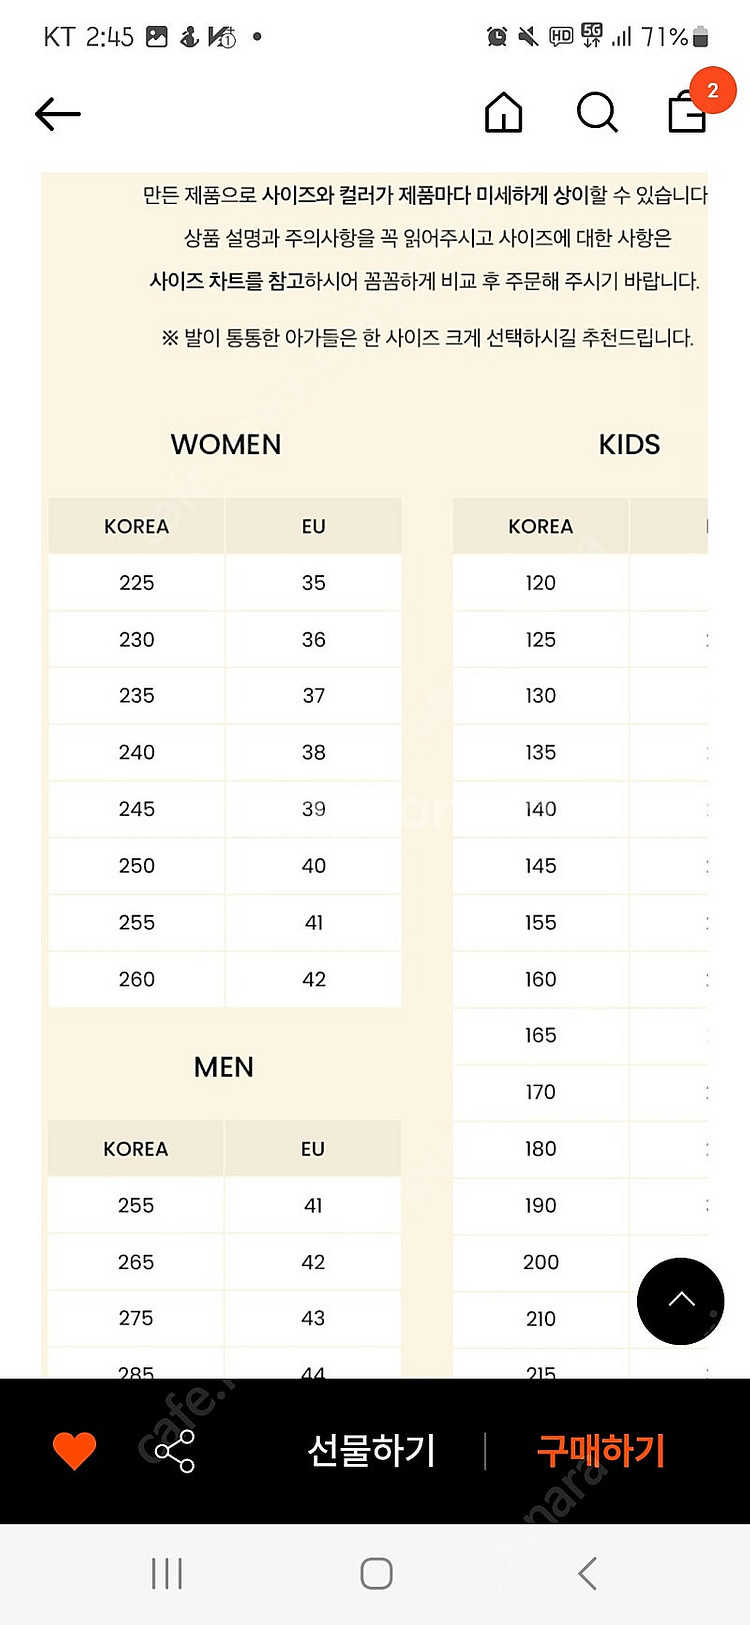Tap the back arrow icon
The width and height of the screenshot is (750, 1625).
point(57,114)
